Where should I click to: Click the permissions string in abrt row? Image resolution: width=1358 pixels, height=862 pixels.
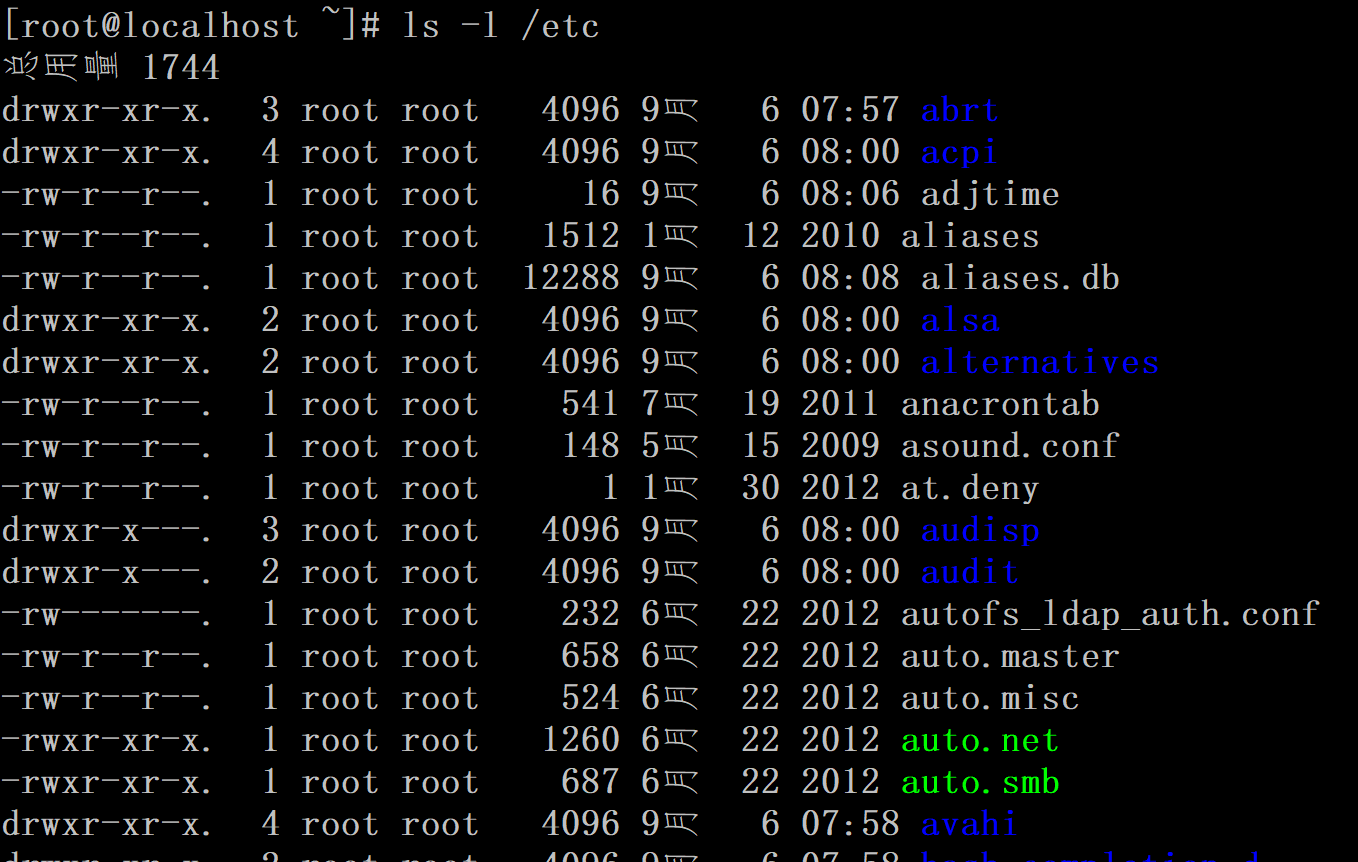click(108, 110)
